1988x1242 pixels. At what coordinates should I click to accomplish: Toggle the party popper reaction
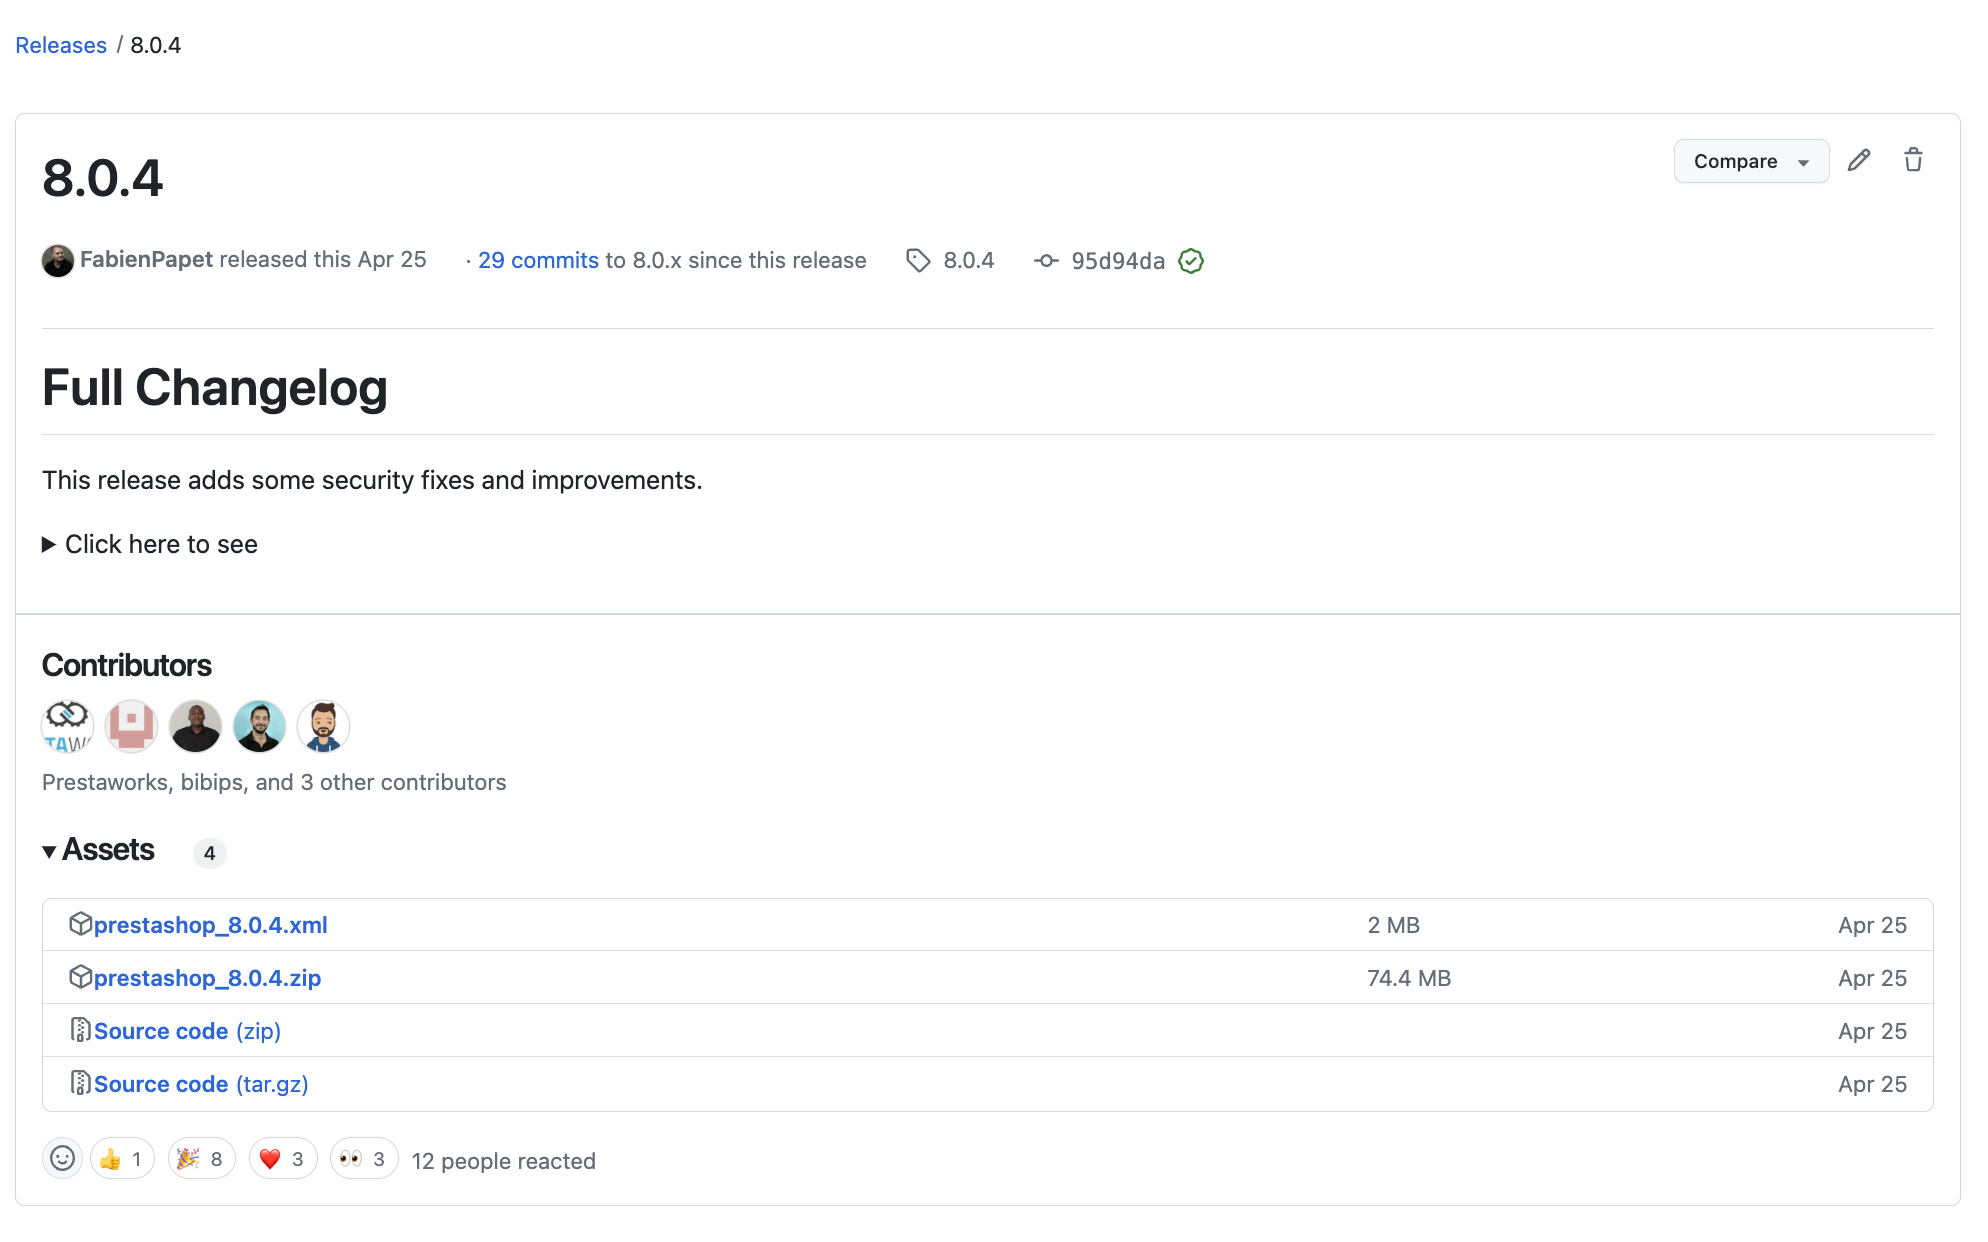[x=201, y=1159]
